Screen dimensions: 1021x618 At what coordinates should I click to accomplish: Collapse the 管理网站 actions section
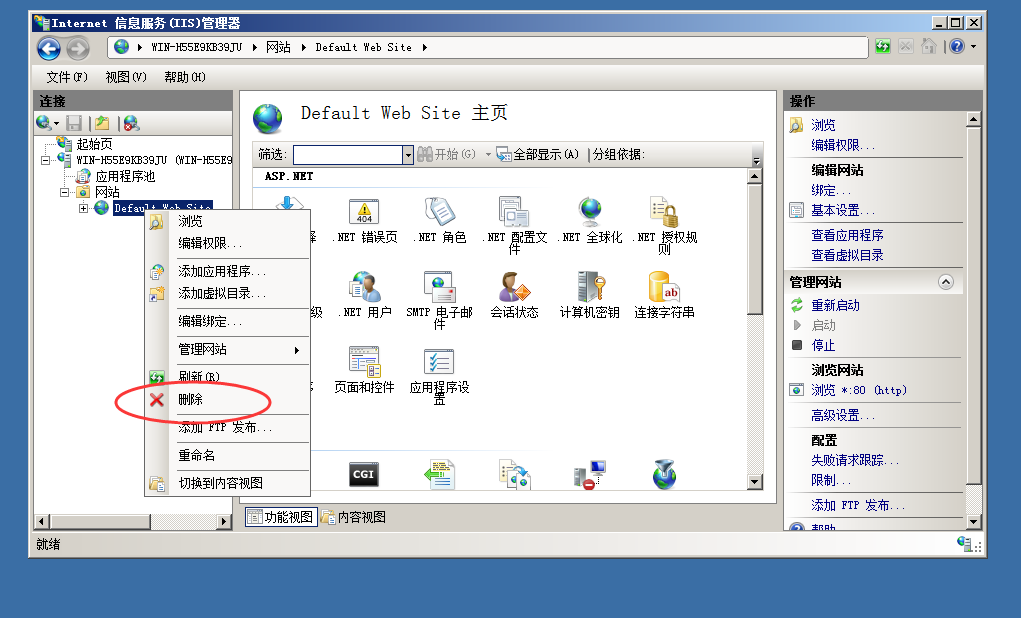click(x=946, y=282)
